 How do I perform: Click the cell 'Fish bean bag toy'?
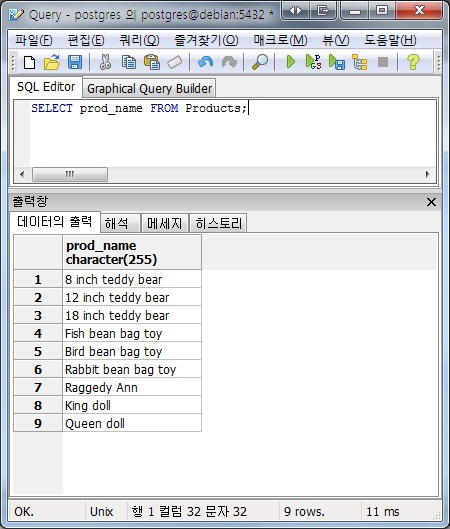coord(132,333)
